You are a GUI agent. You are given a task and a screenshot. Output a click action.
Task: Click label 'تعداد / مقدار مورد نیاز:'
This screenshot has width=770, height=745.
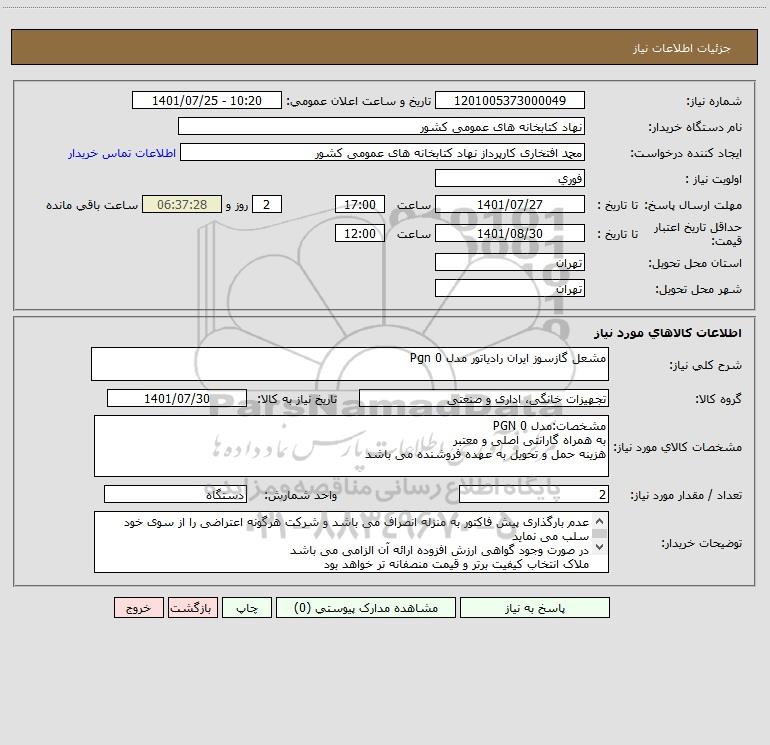pyautogui.click(x=686, y=496)
